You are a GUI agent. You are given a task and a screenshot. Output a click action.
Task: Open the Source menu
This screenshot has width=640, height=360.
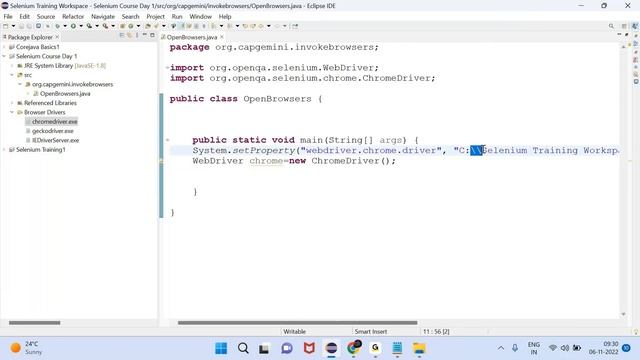[46, 16]
